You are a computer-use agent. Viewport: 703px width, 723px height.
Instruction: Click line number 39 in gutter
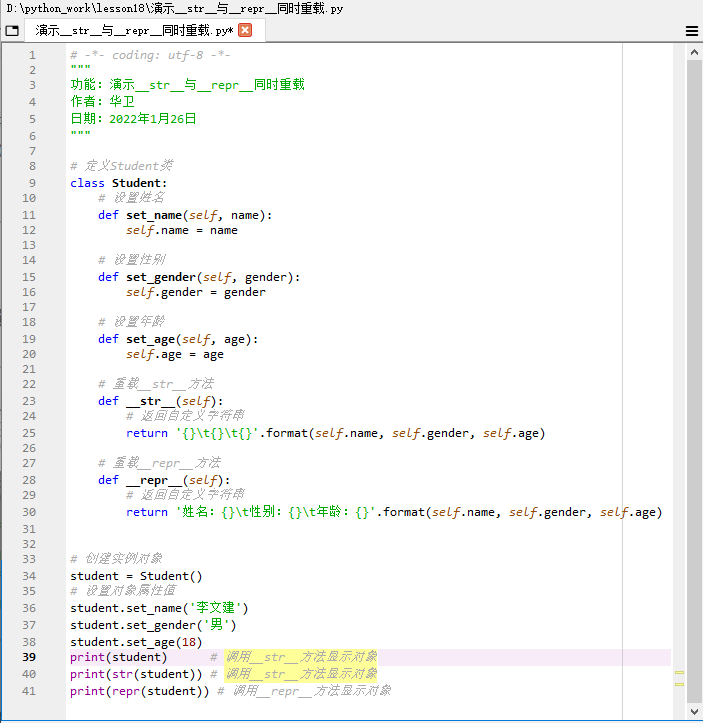point(29,657)
